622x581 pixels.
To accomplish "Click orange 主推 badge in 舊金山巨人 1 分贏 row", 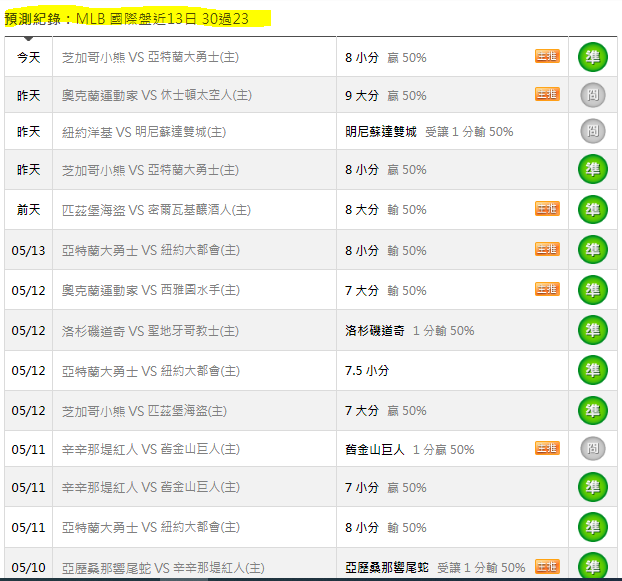I will pos(547,448).
